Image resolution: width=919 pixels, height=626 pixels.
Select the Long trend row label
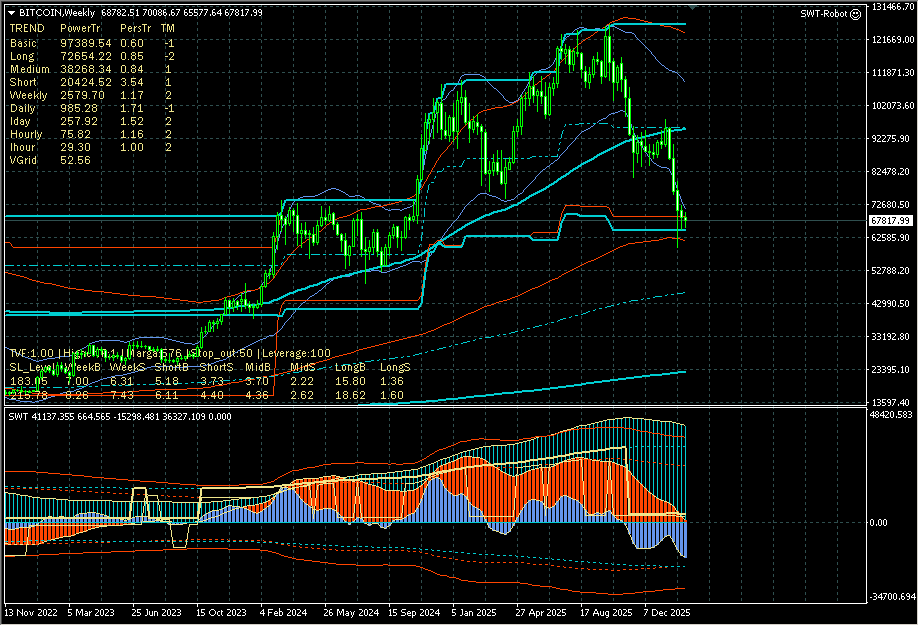click(x=22, y=56)
